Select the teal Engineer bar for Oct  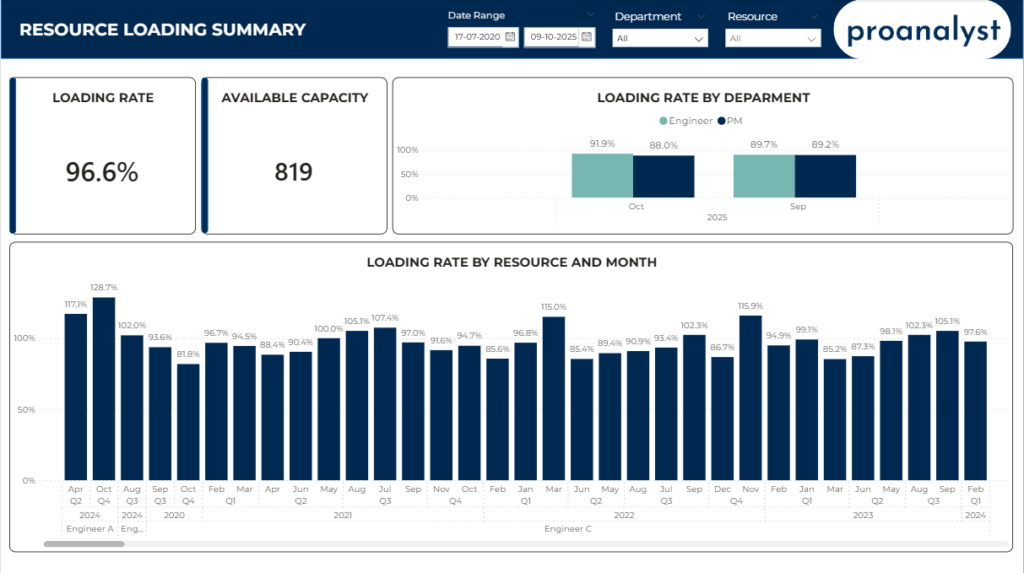pyautogui.click(x=602, y=176)
